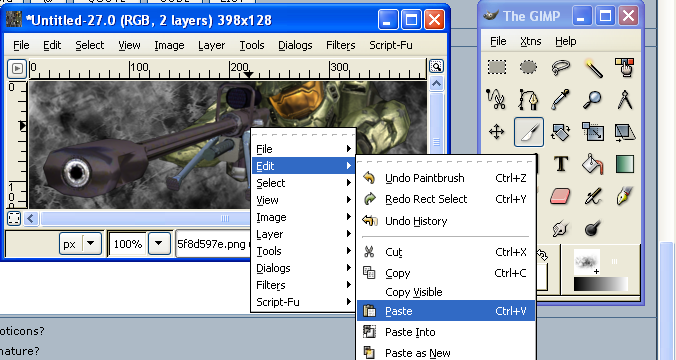The image size is (676, 360).
Task: Select the Shear tool
Action: [625, 132]
